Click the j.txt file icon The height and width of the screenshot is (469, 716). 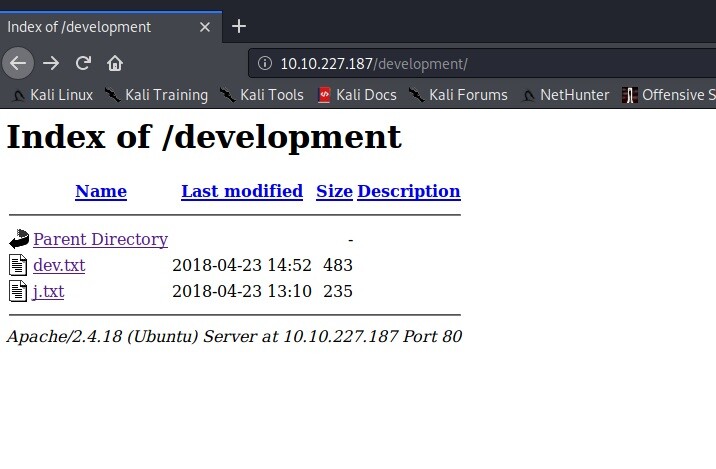click(x=19, y=291)
